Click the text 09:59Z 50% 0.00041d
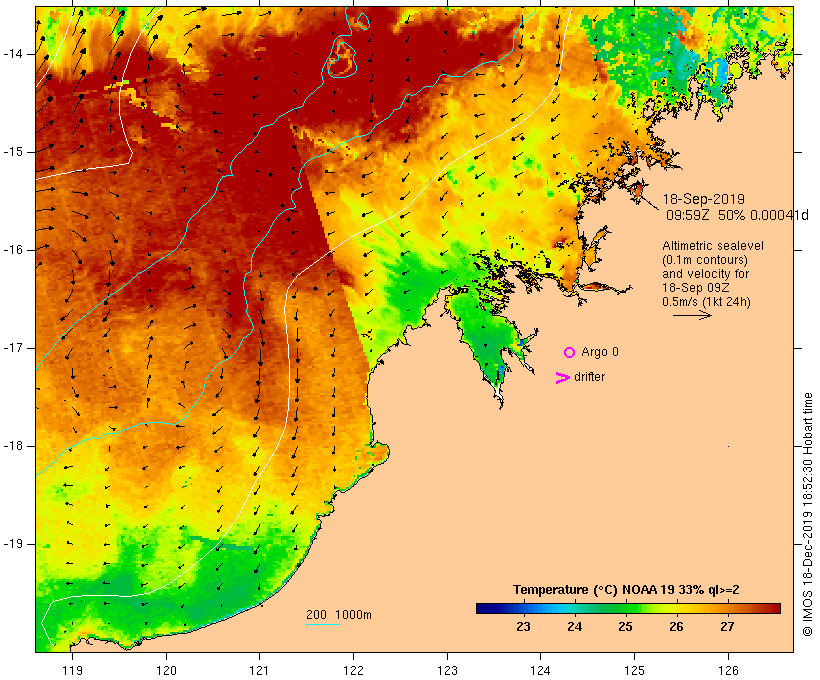This screenshot has width=820, height=680. click(x=737, y=215)
